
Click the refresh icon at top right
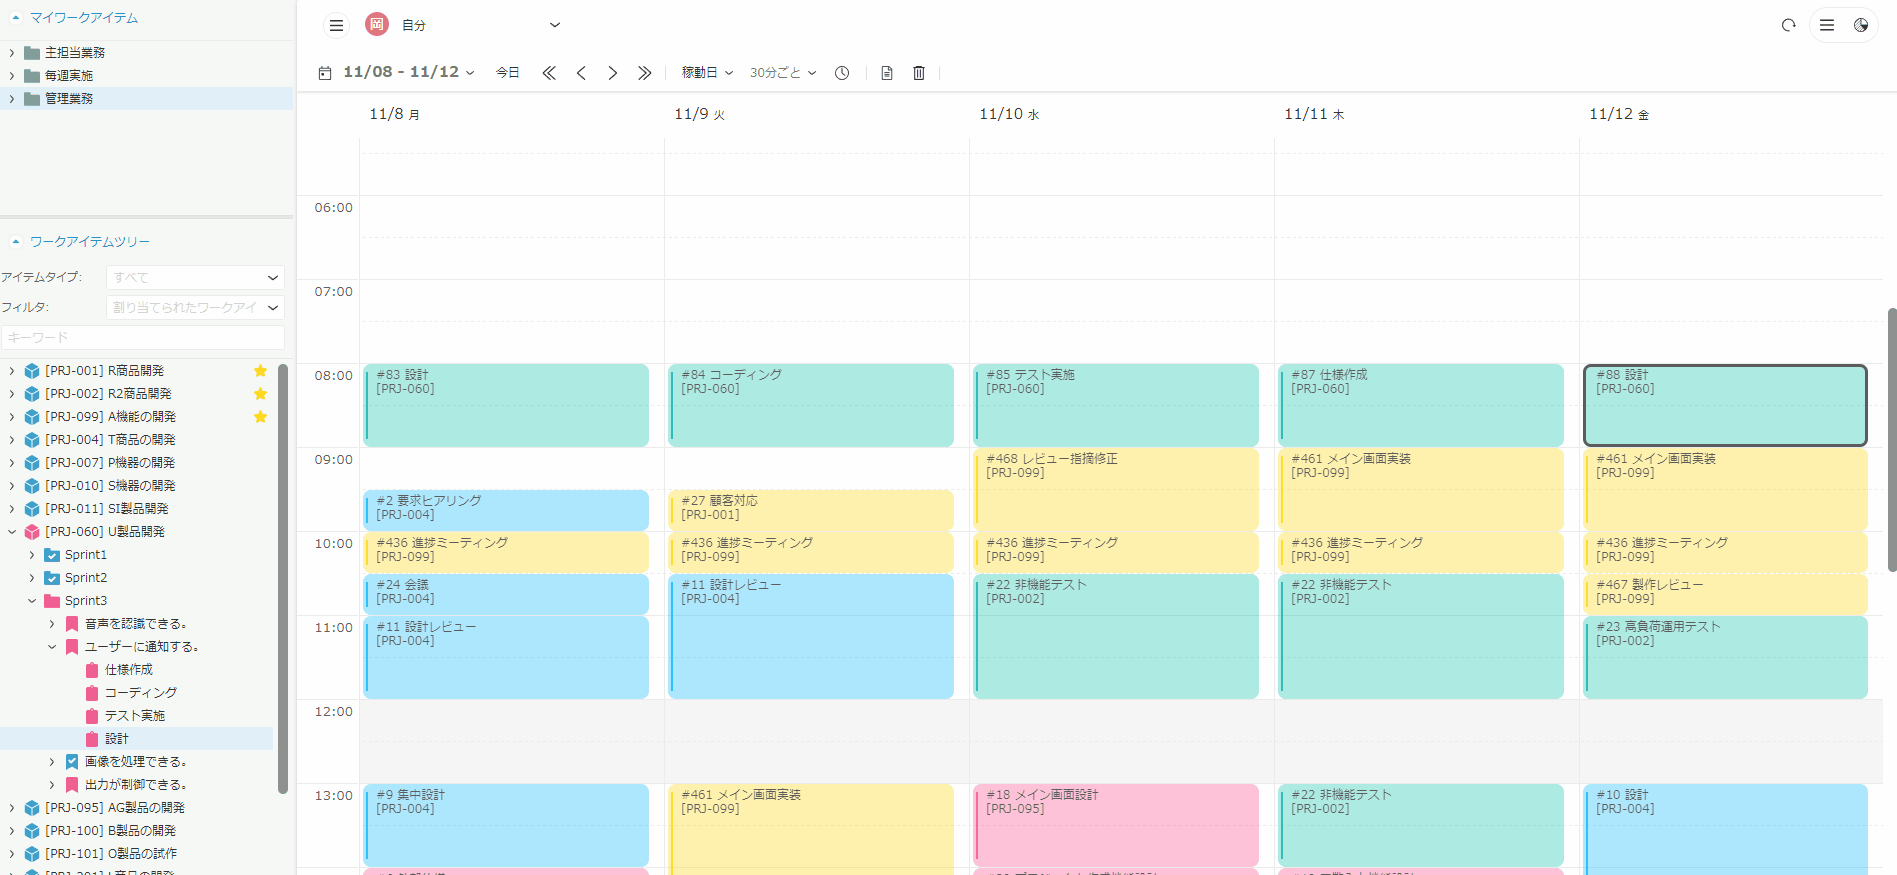1788,25
